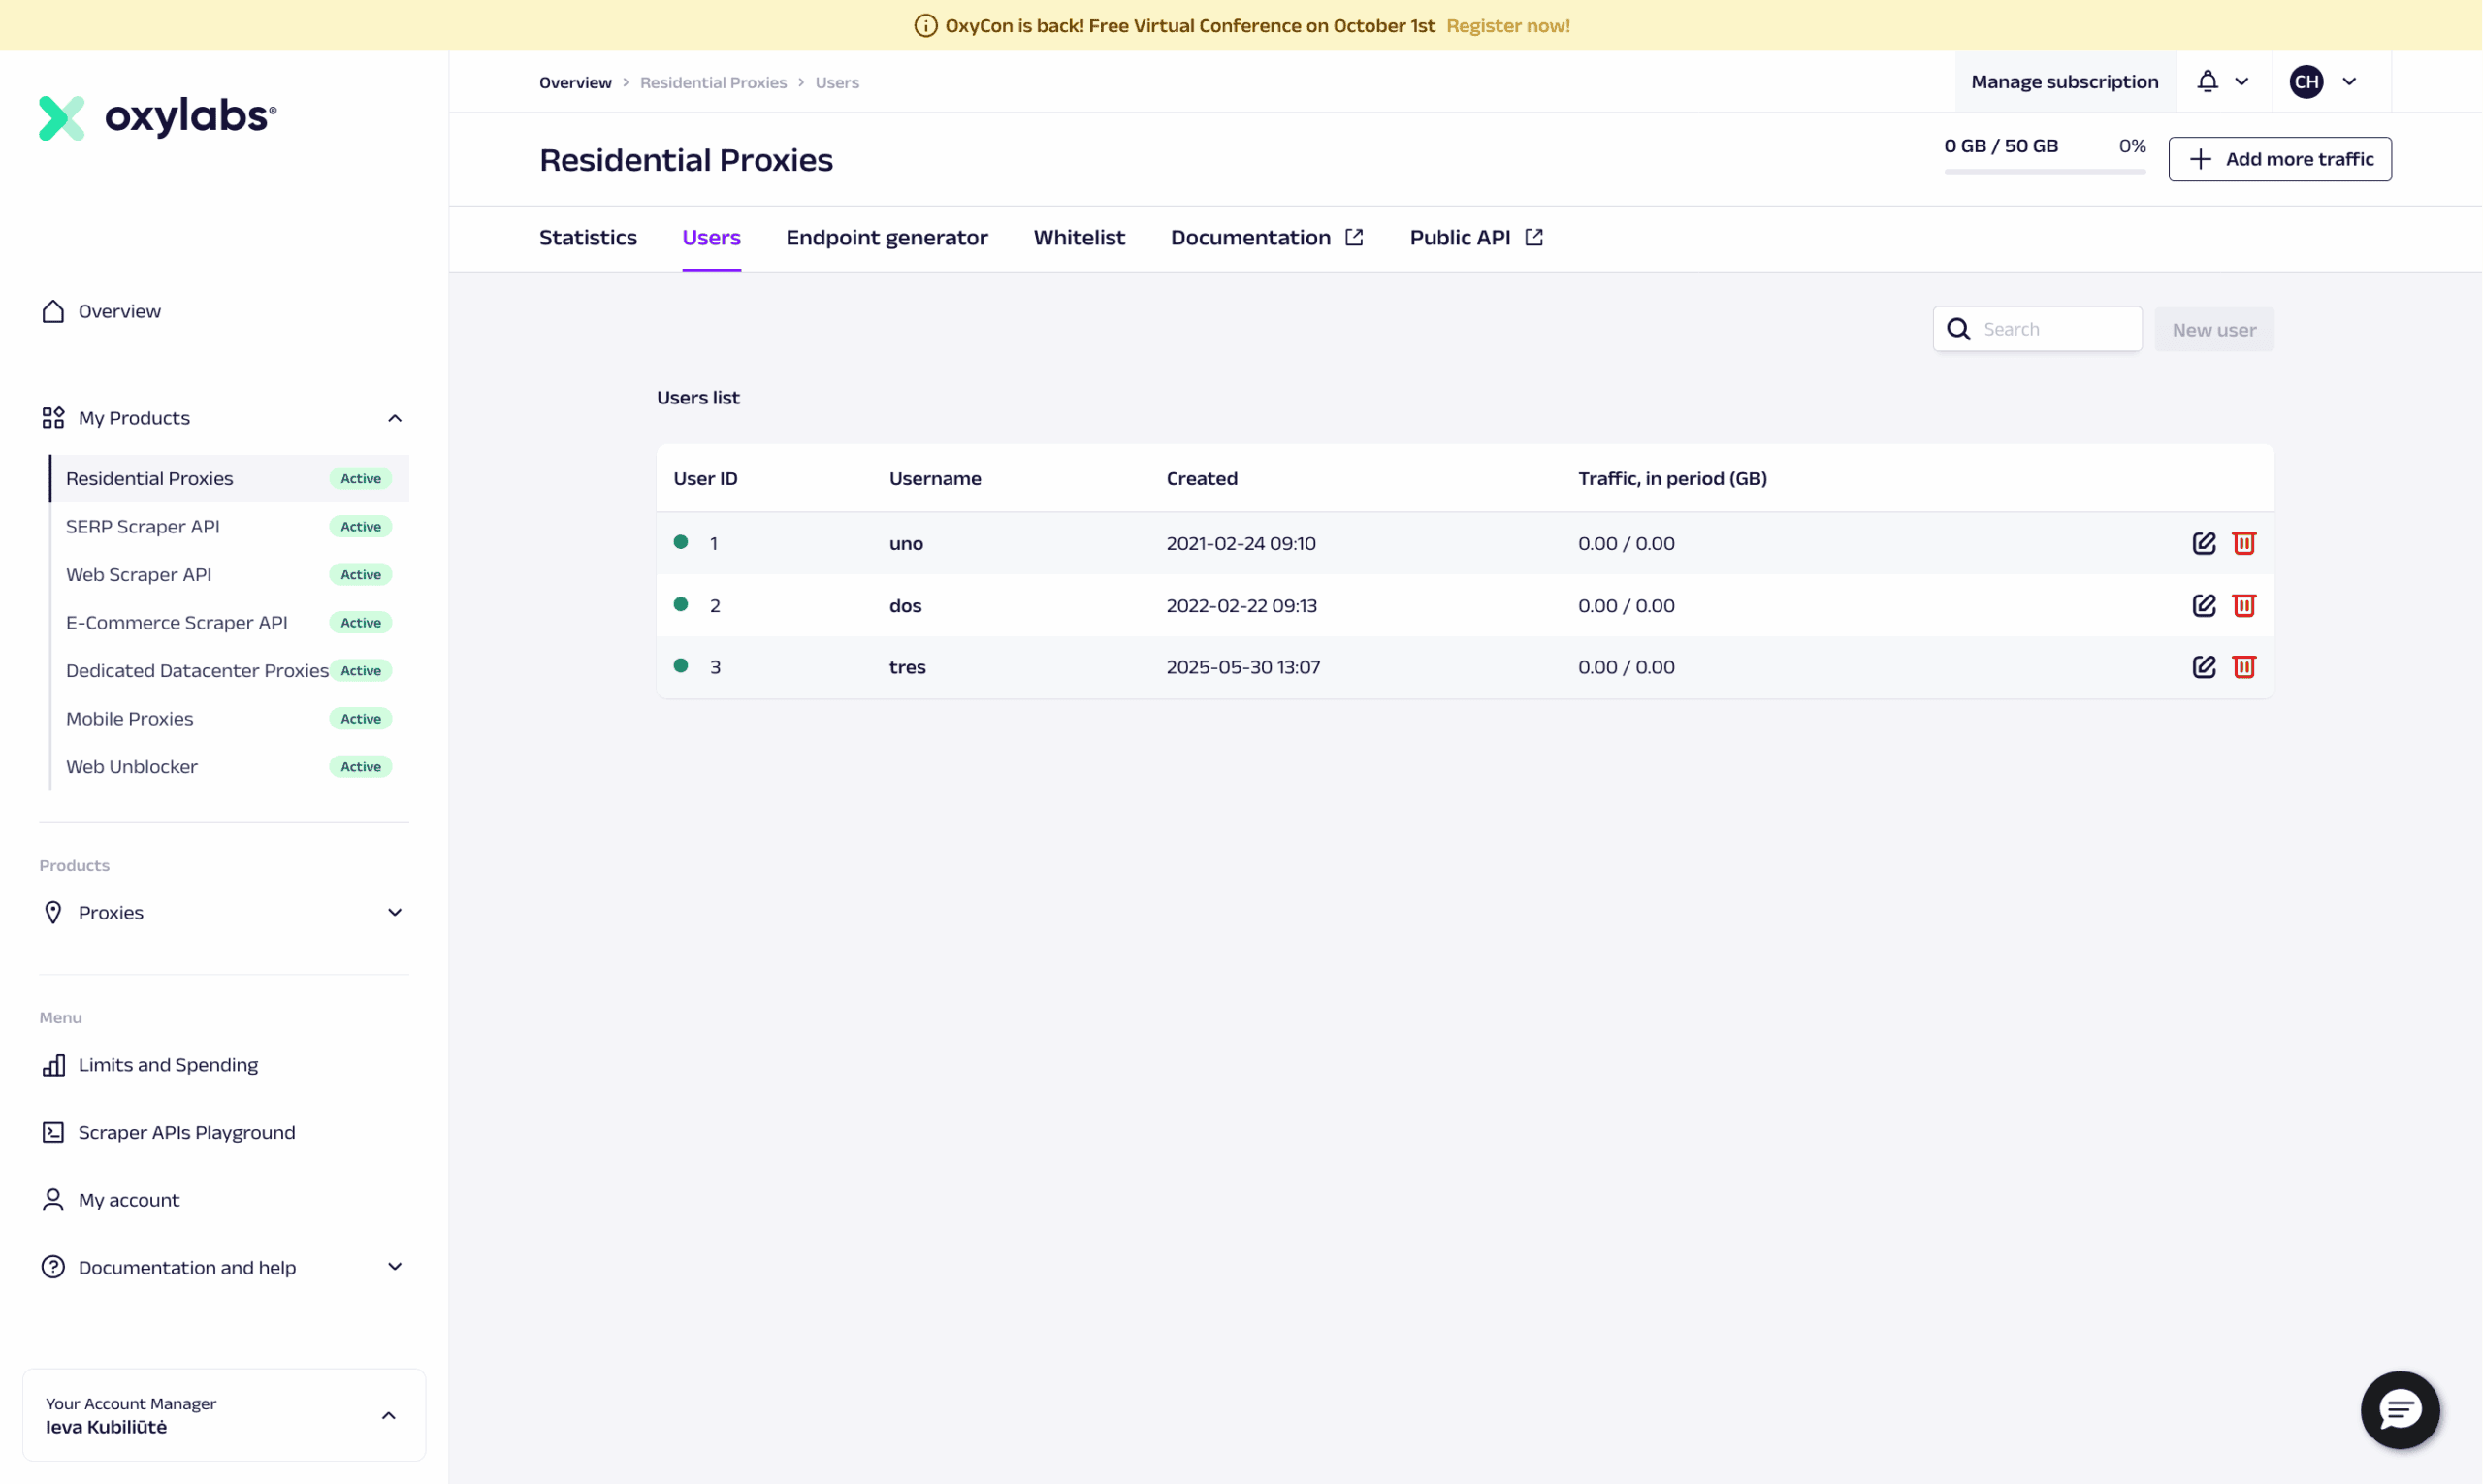The height and width of the screenshot is (1484, 2483).
Task: Click Add more traffic button
Action: click(x=2280, y=159)
